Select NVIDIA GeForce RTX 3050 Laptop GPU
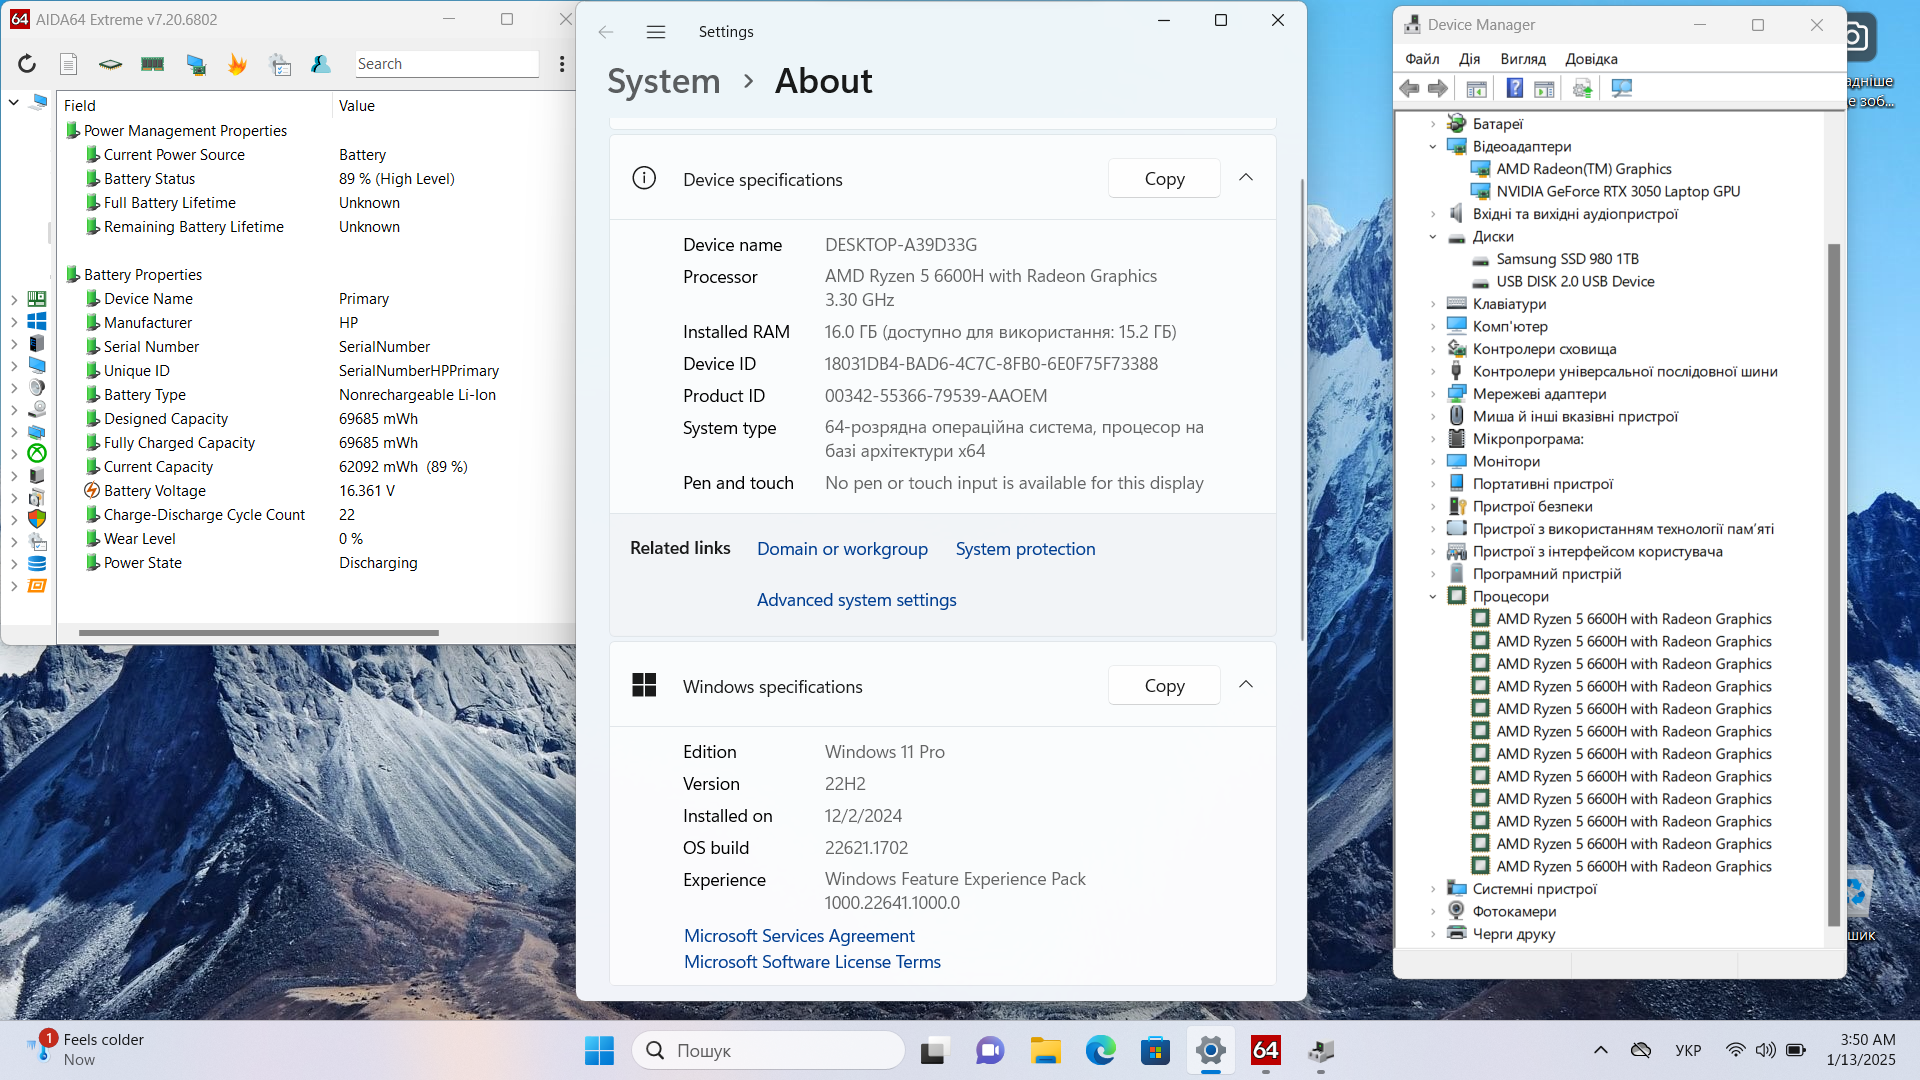 point(1618,192)
